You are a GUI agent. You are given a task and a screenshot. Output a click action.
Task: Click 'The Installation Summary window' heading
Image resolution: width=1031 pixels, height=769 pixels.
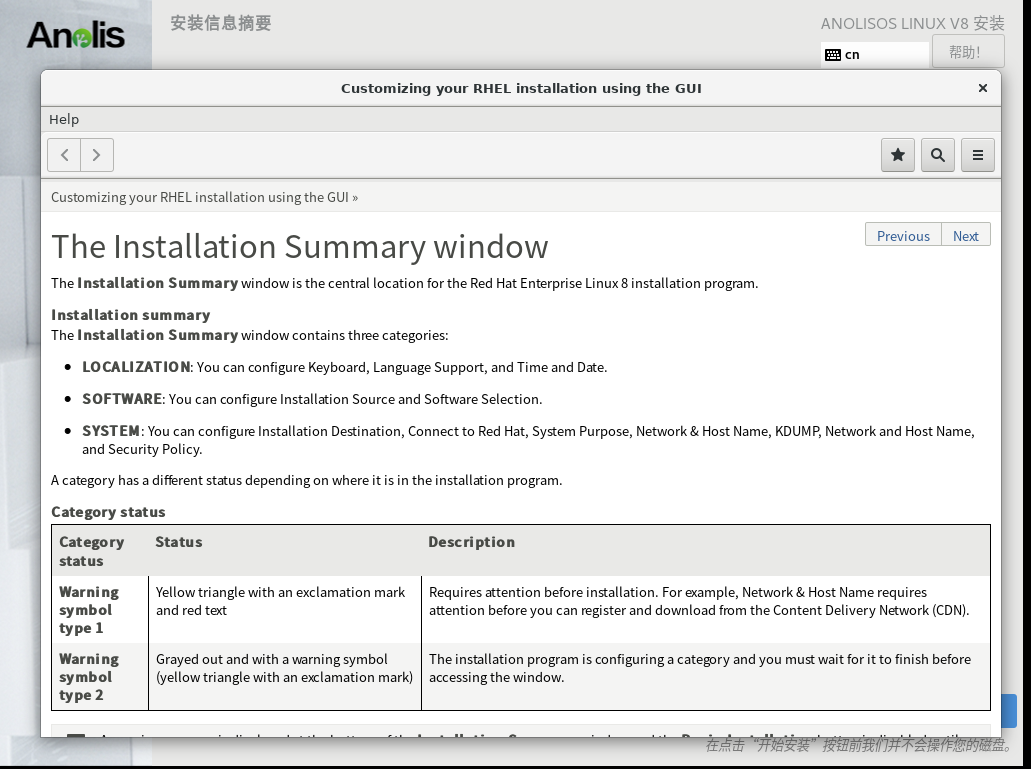(x=300, y=247)
